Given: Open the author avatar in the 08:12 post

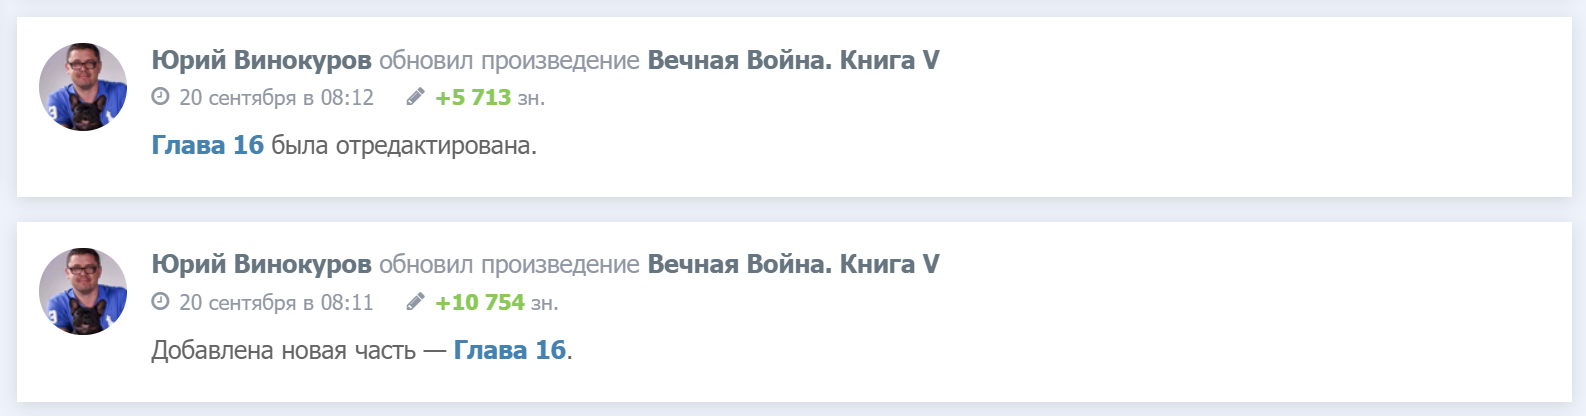Looking at the screenshot, I should coord(83,87).
